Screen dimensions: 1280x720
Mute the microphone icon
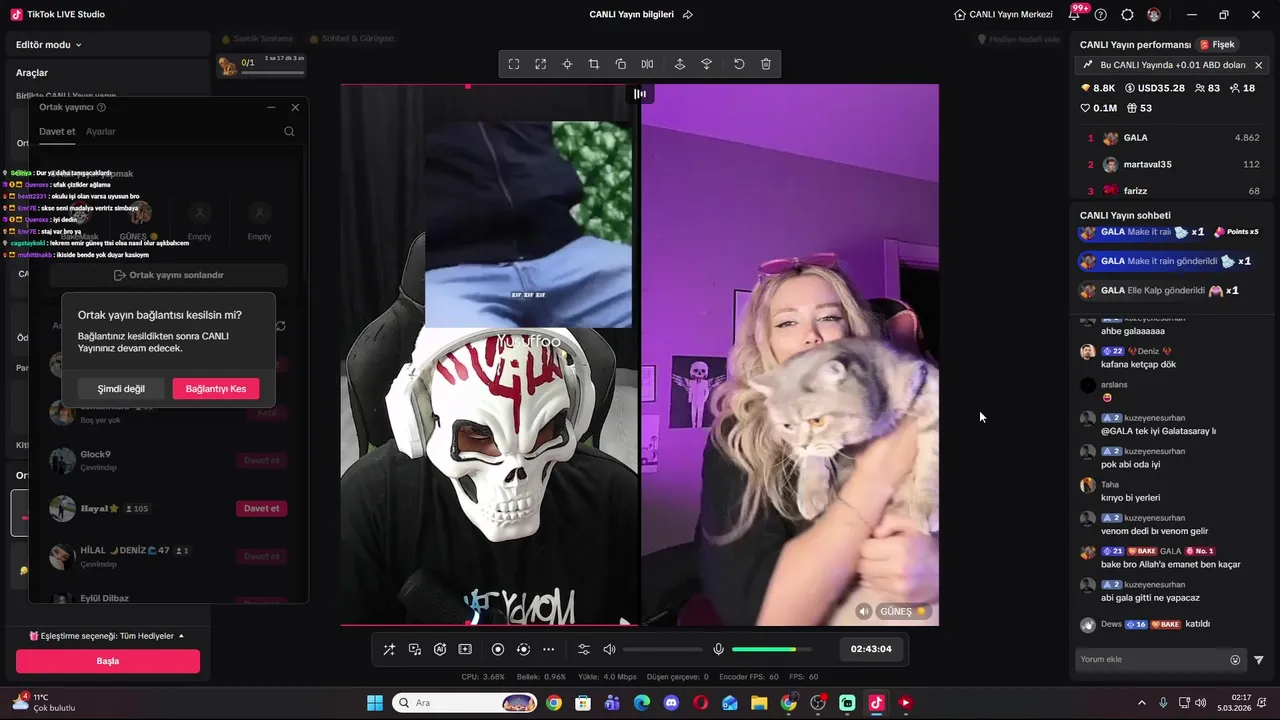pyautogui.click(x=718, y=649)
